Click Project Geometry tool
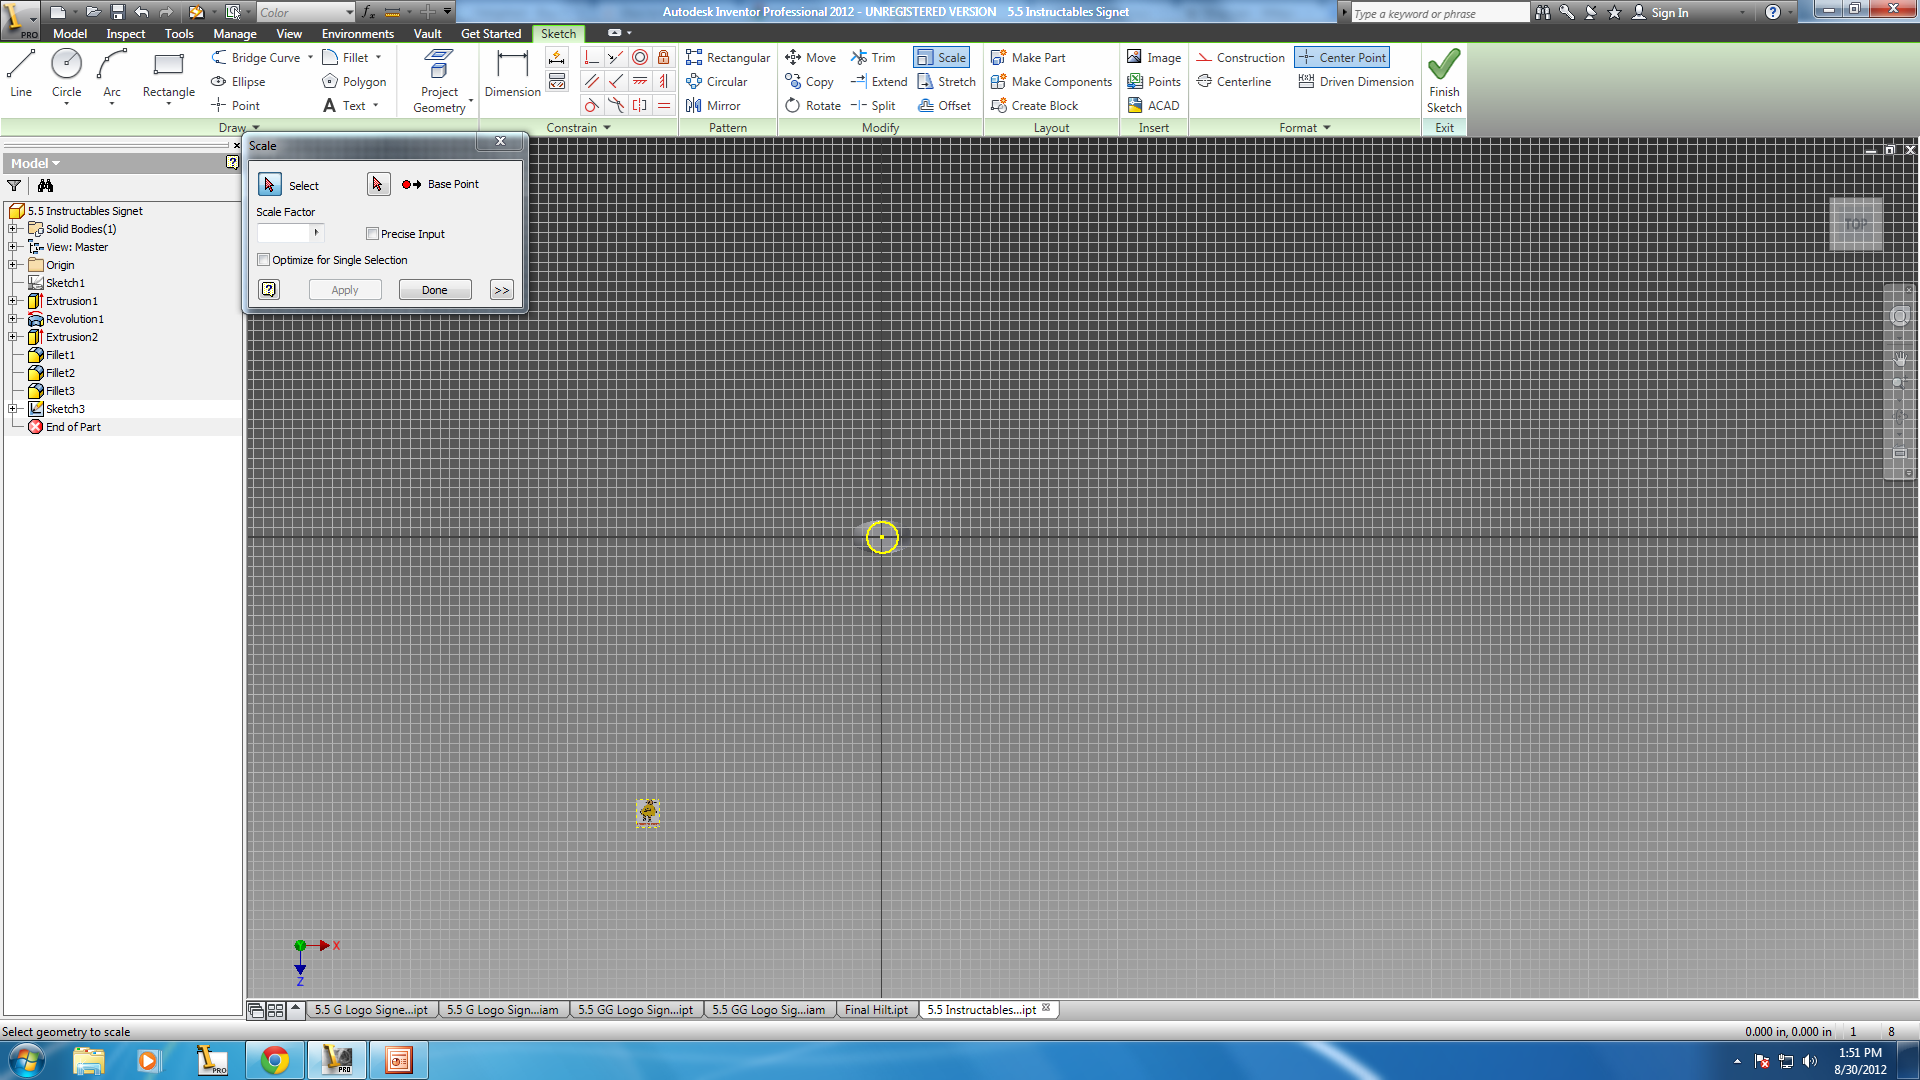 pos(440,82)
